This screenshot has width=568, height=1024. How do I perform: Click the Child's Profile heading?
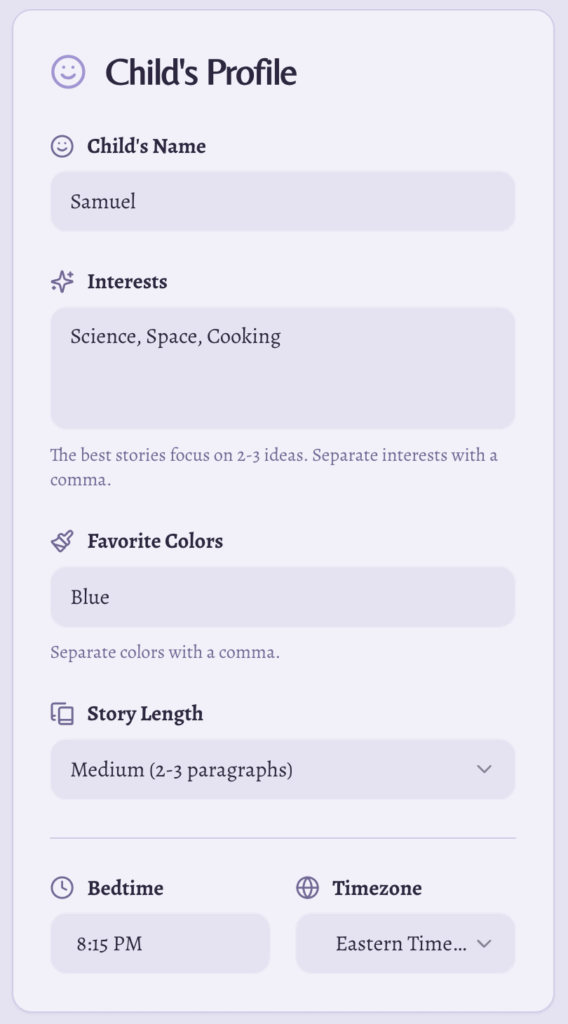pyautogui.click(x=201, y=72)
